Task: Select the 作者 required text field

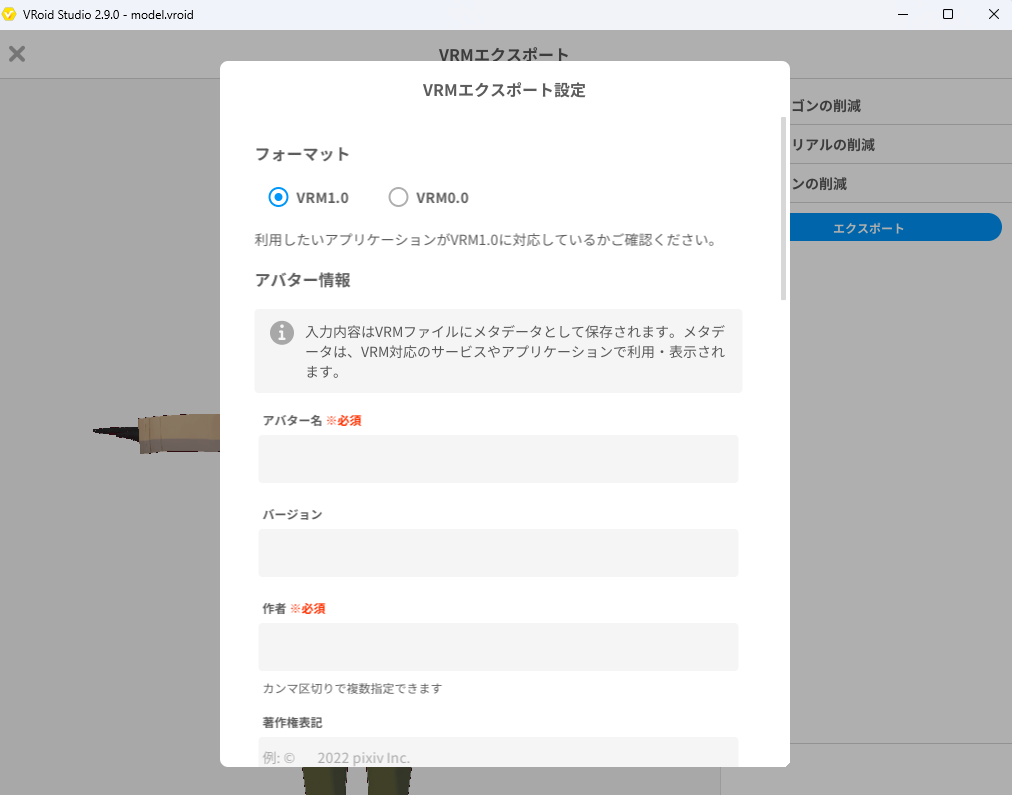Action: (498, 647)
